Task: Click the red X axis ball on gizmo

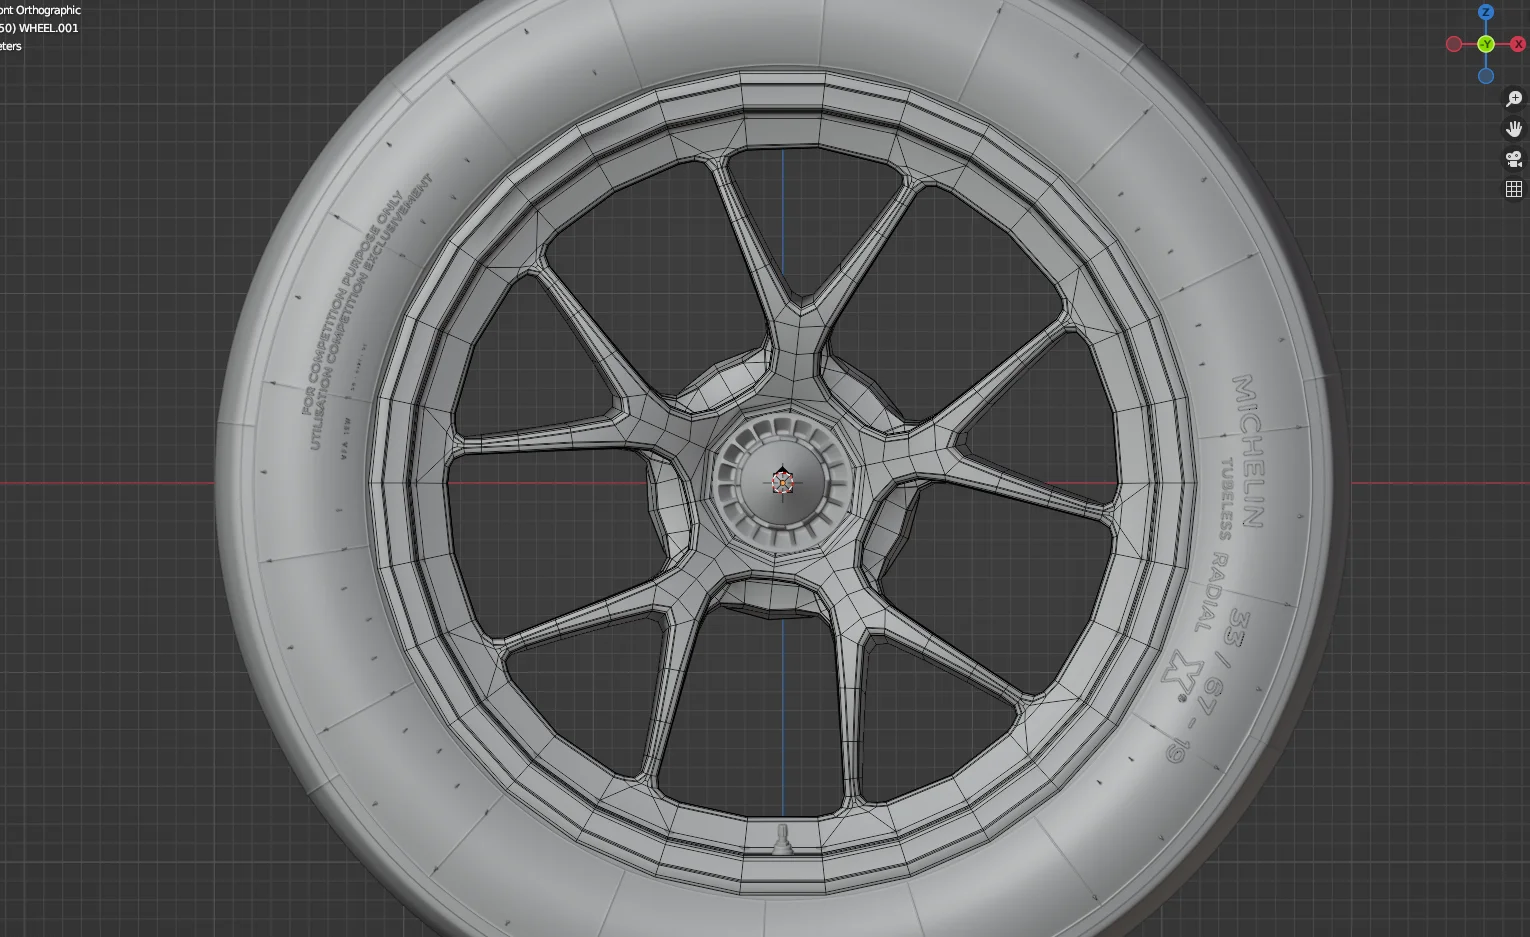Action: click(x=1518, y=43)
